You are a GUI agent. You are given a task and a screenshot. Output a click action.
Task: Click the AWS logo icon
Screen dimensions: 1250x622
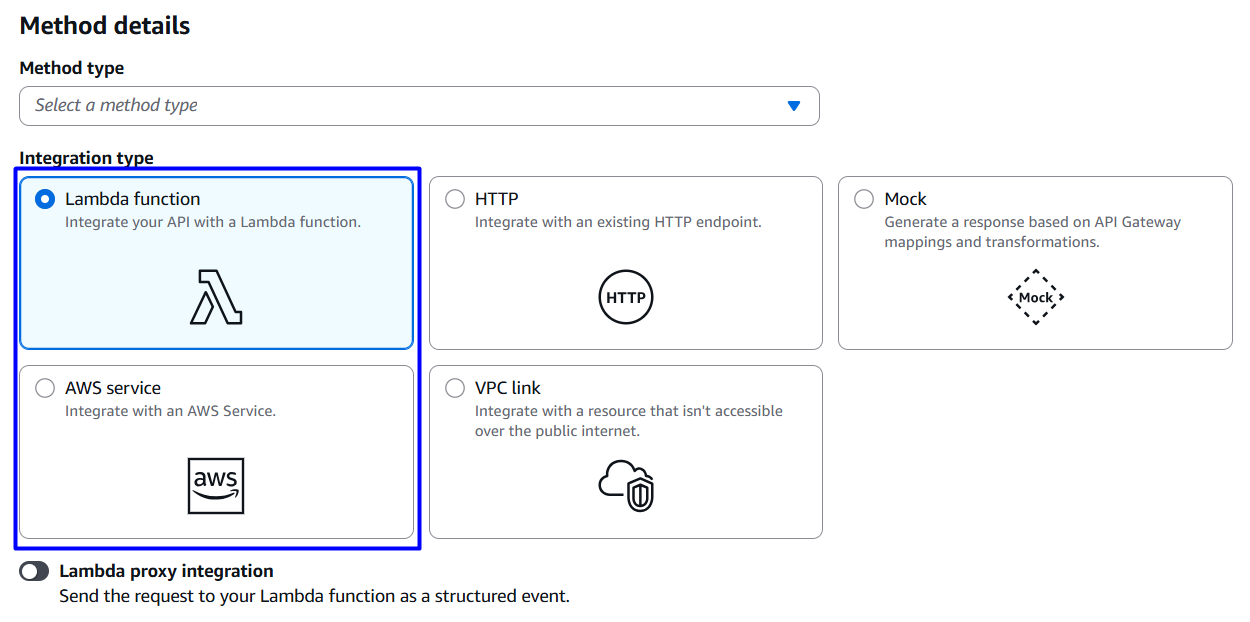pyautogui.click(x=216, y=486)
